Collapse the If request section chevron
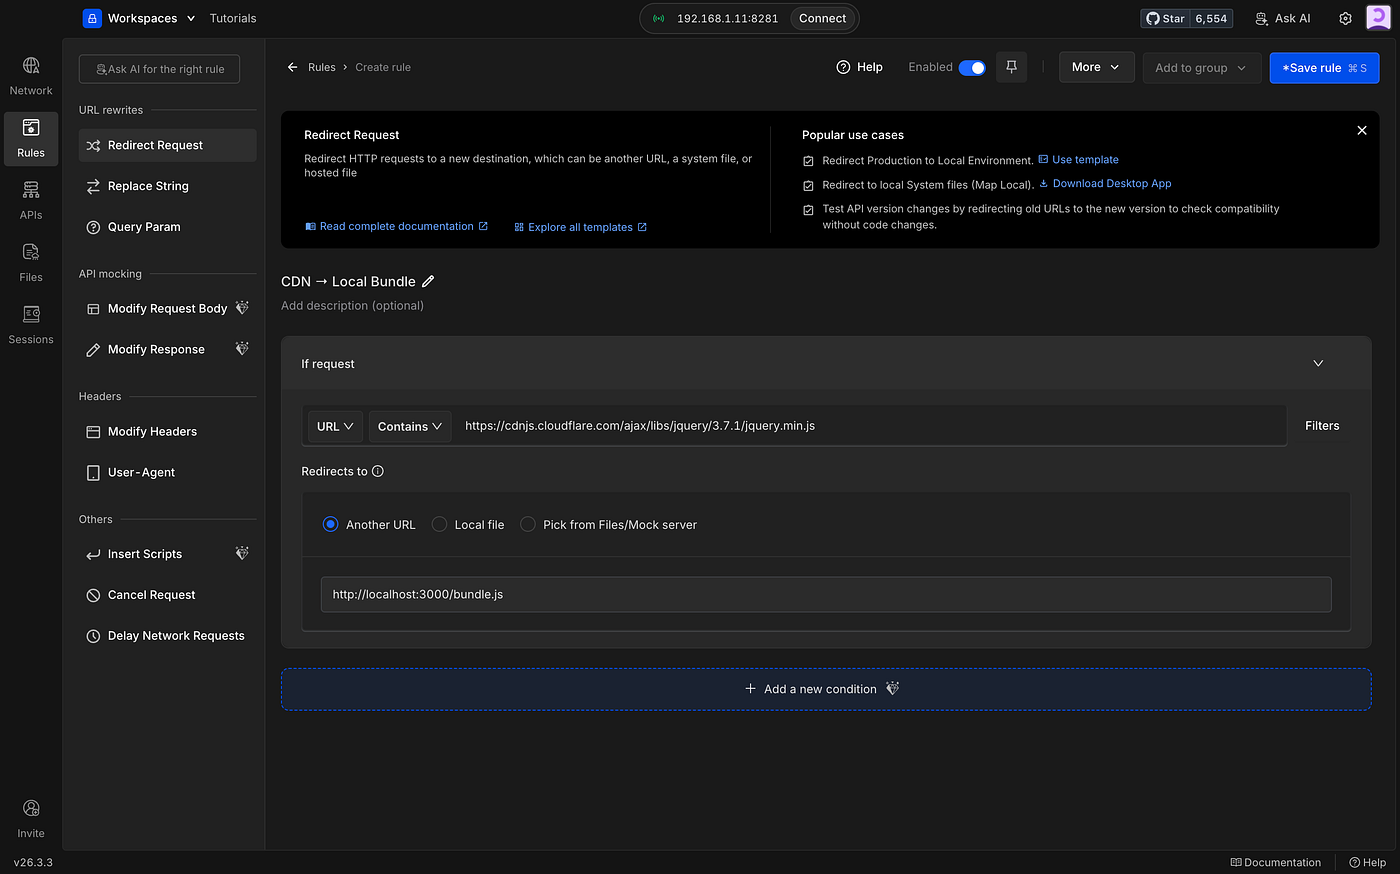Viewport: 1400px width, 874px height. pyautogui.click(x=1318, y=363)
